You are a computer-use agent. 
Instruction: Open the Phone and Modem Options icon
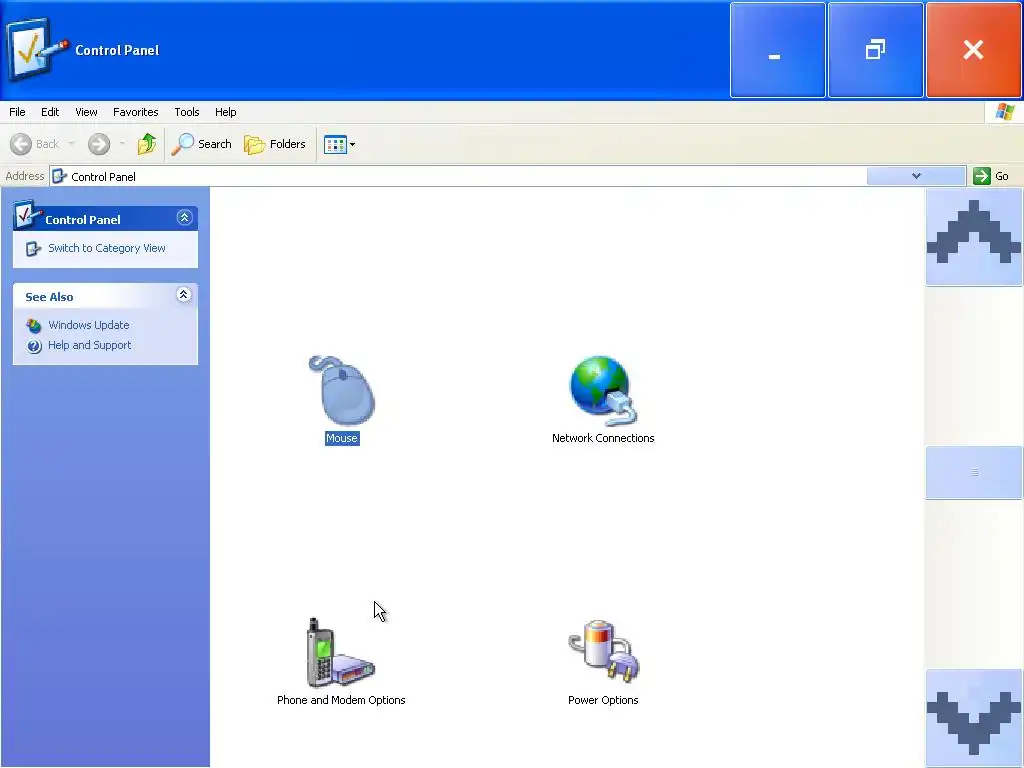click(341, 652)
